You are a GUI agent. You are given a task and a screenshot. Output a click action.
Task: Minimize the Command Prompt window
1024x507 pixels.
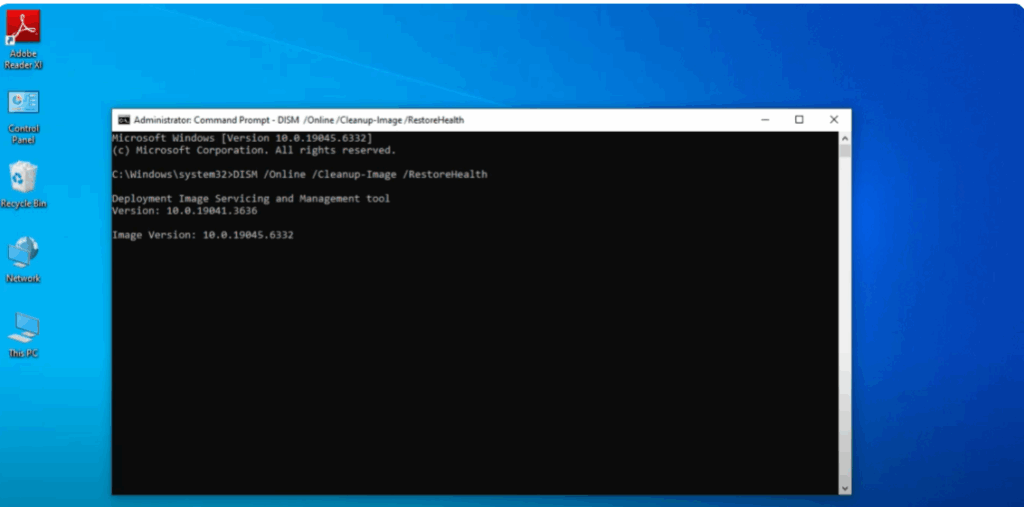[765, 120]
